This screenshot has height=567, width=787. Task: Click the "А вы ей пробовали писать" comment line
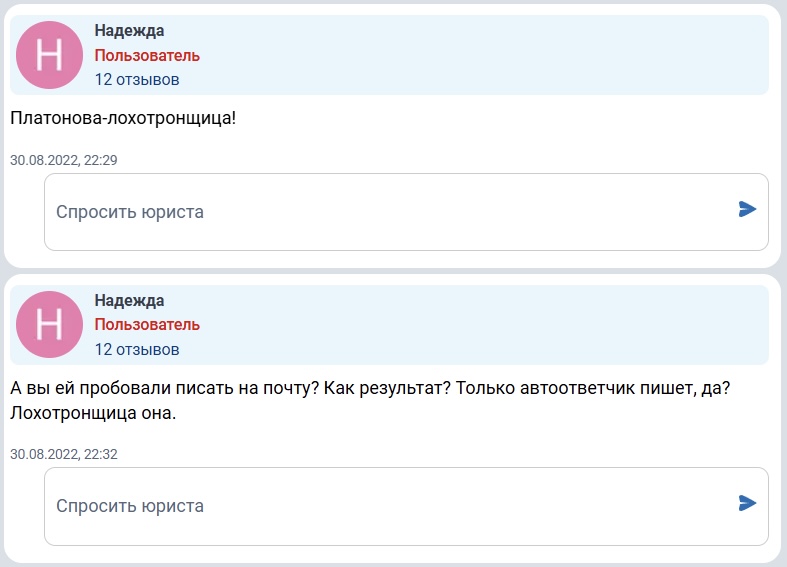[x=370, y=388]
